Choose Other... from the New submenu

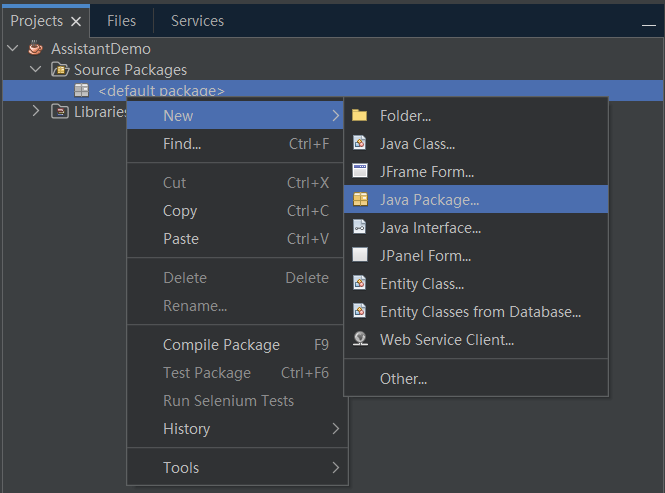pyautogui.click(x=403, y=379)
